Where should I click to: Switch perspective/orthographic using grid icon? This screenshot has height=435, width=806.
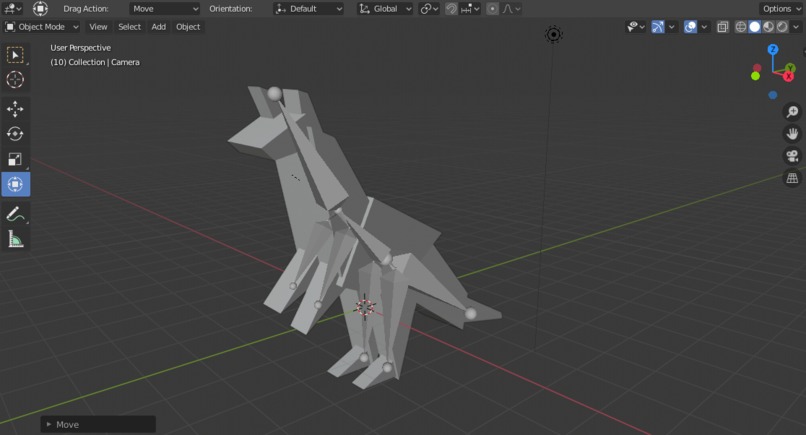point(792,178)
